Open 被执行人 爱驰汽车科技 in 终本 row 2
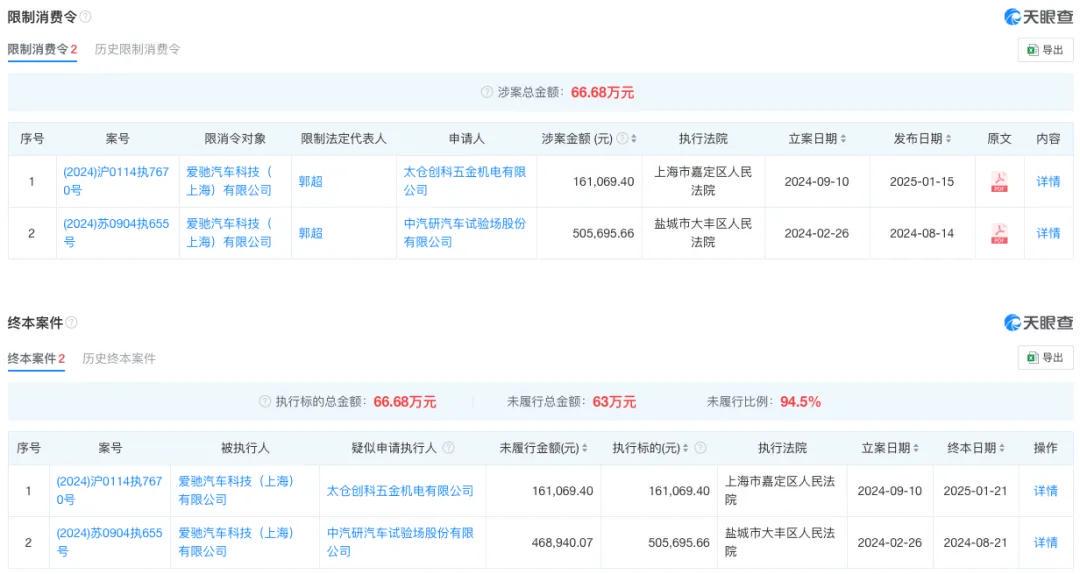The height and width of the screenshot is (574, 1080). [236, 542]
